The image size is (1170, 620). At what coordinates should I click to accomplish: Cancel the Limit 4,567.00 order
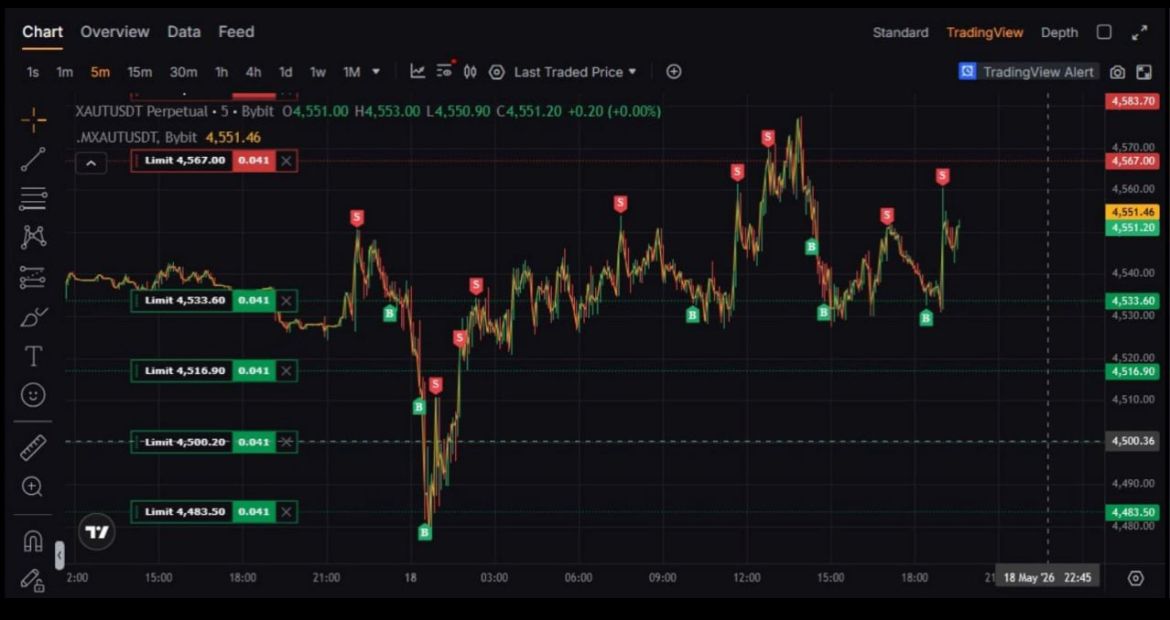287,161
